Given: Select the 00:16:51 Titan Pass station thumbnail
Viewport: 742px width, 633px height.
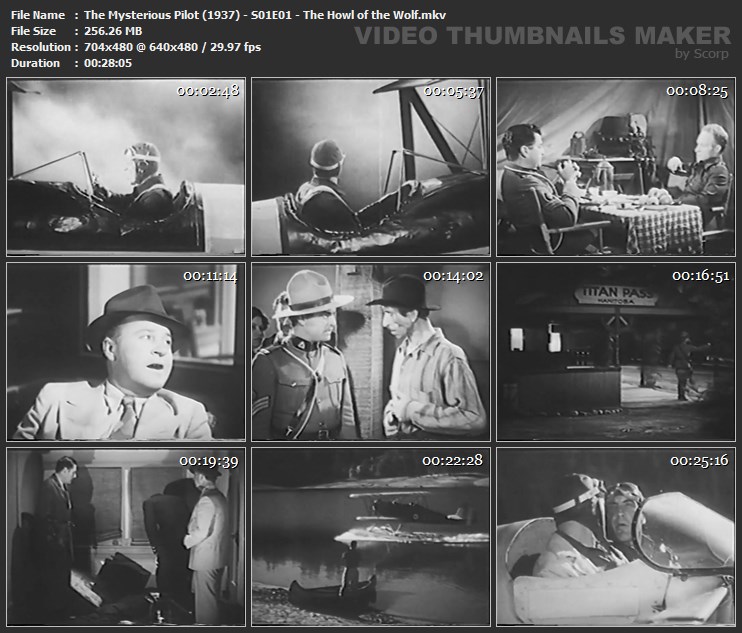Looking at the screenshot, I should click(616, 352).
